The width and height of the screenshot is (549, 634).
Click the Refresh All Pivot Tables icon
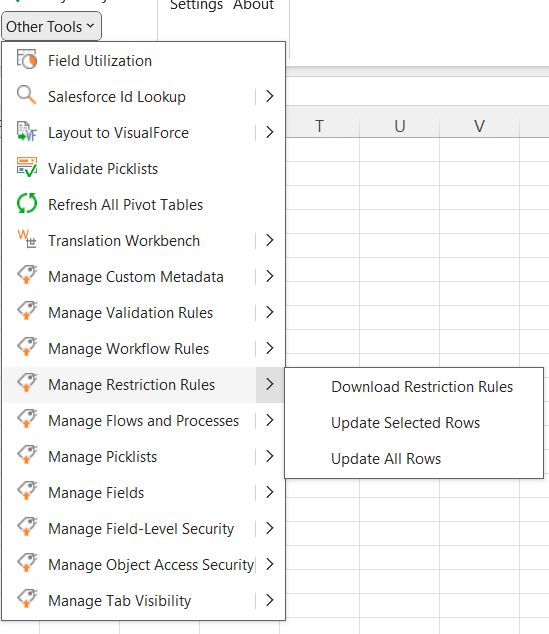click(x=27, y=204)
